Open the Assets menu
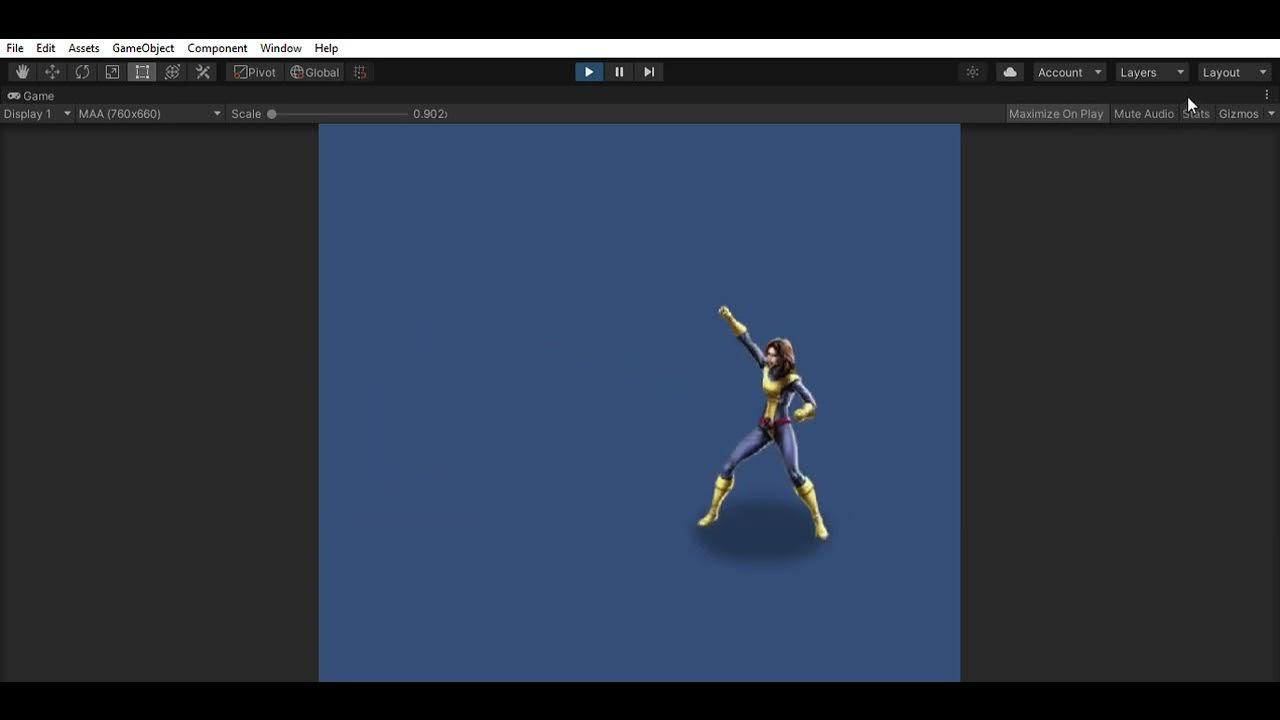The image size is (1280, 720). tap(84, 48)
